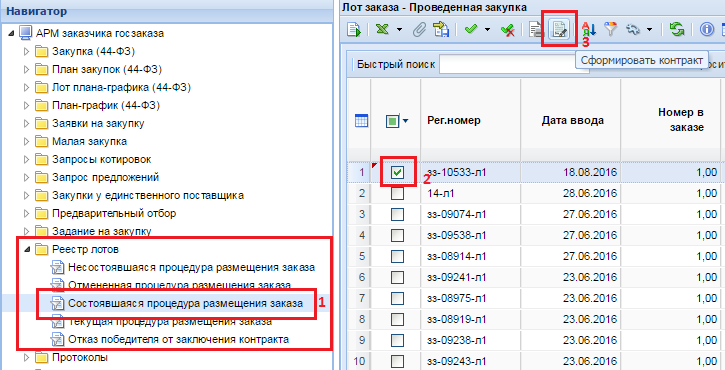This screenshot has width=725, height=370.
Task: Click the print document icon
Action: coord(535,30)
